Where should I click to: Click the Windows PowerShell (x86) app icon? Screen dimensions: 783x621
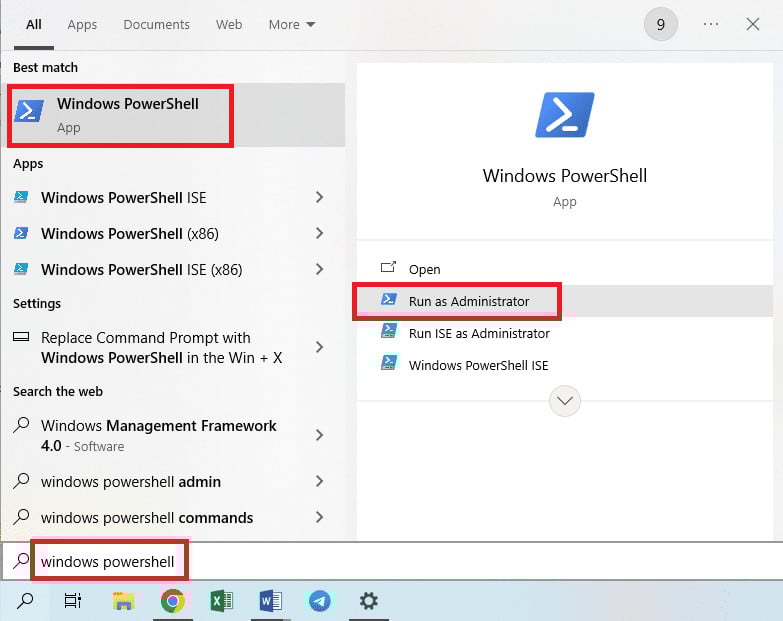(21, 233)
